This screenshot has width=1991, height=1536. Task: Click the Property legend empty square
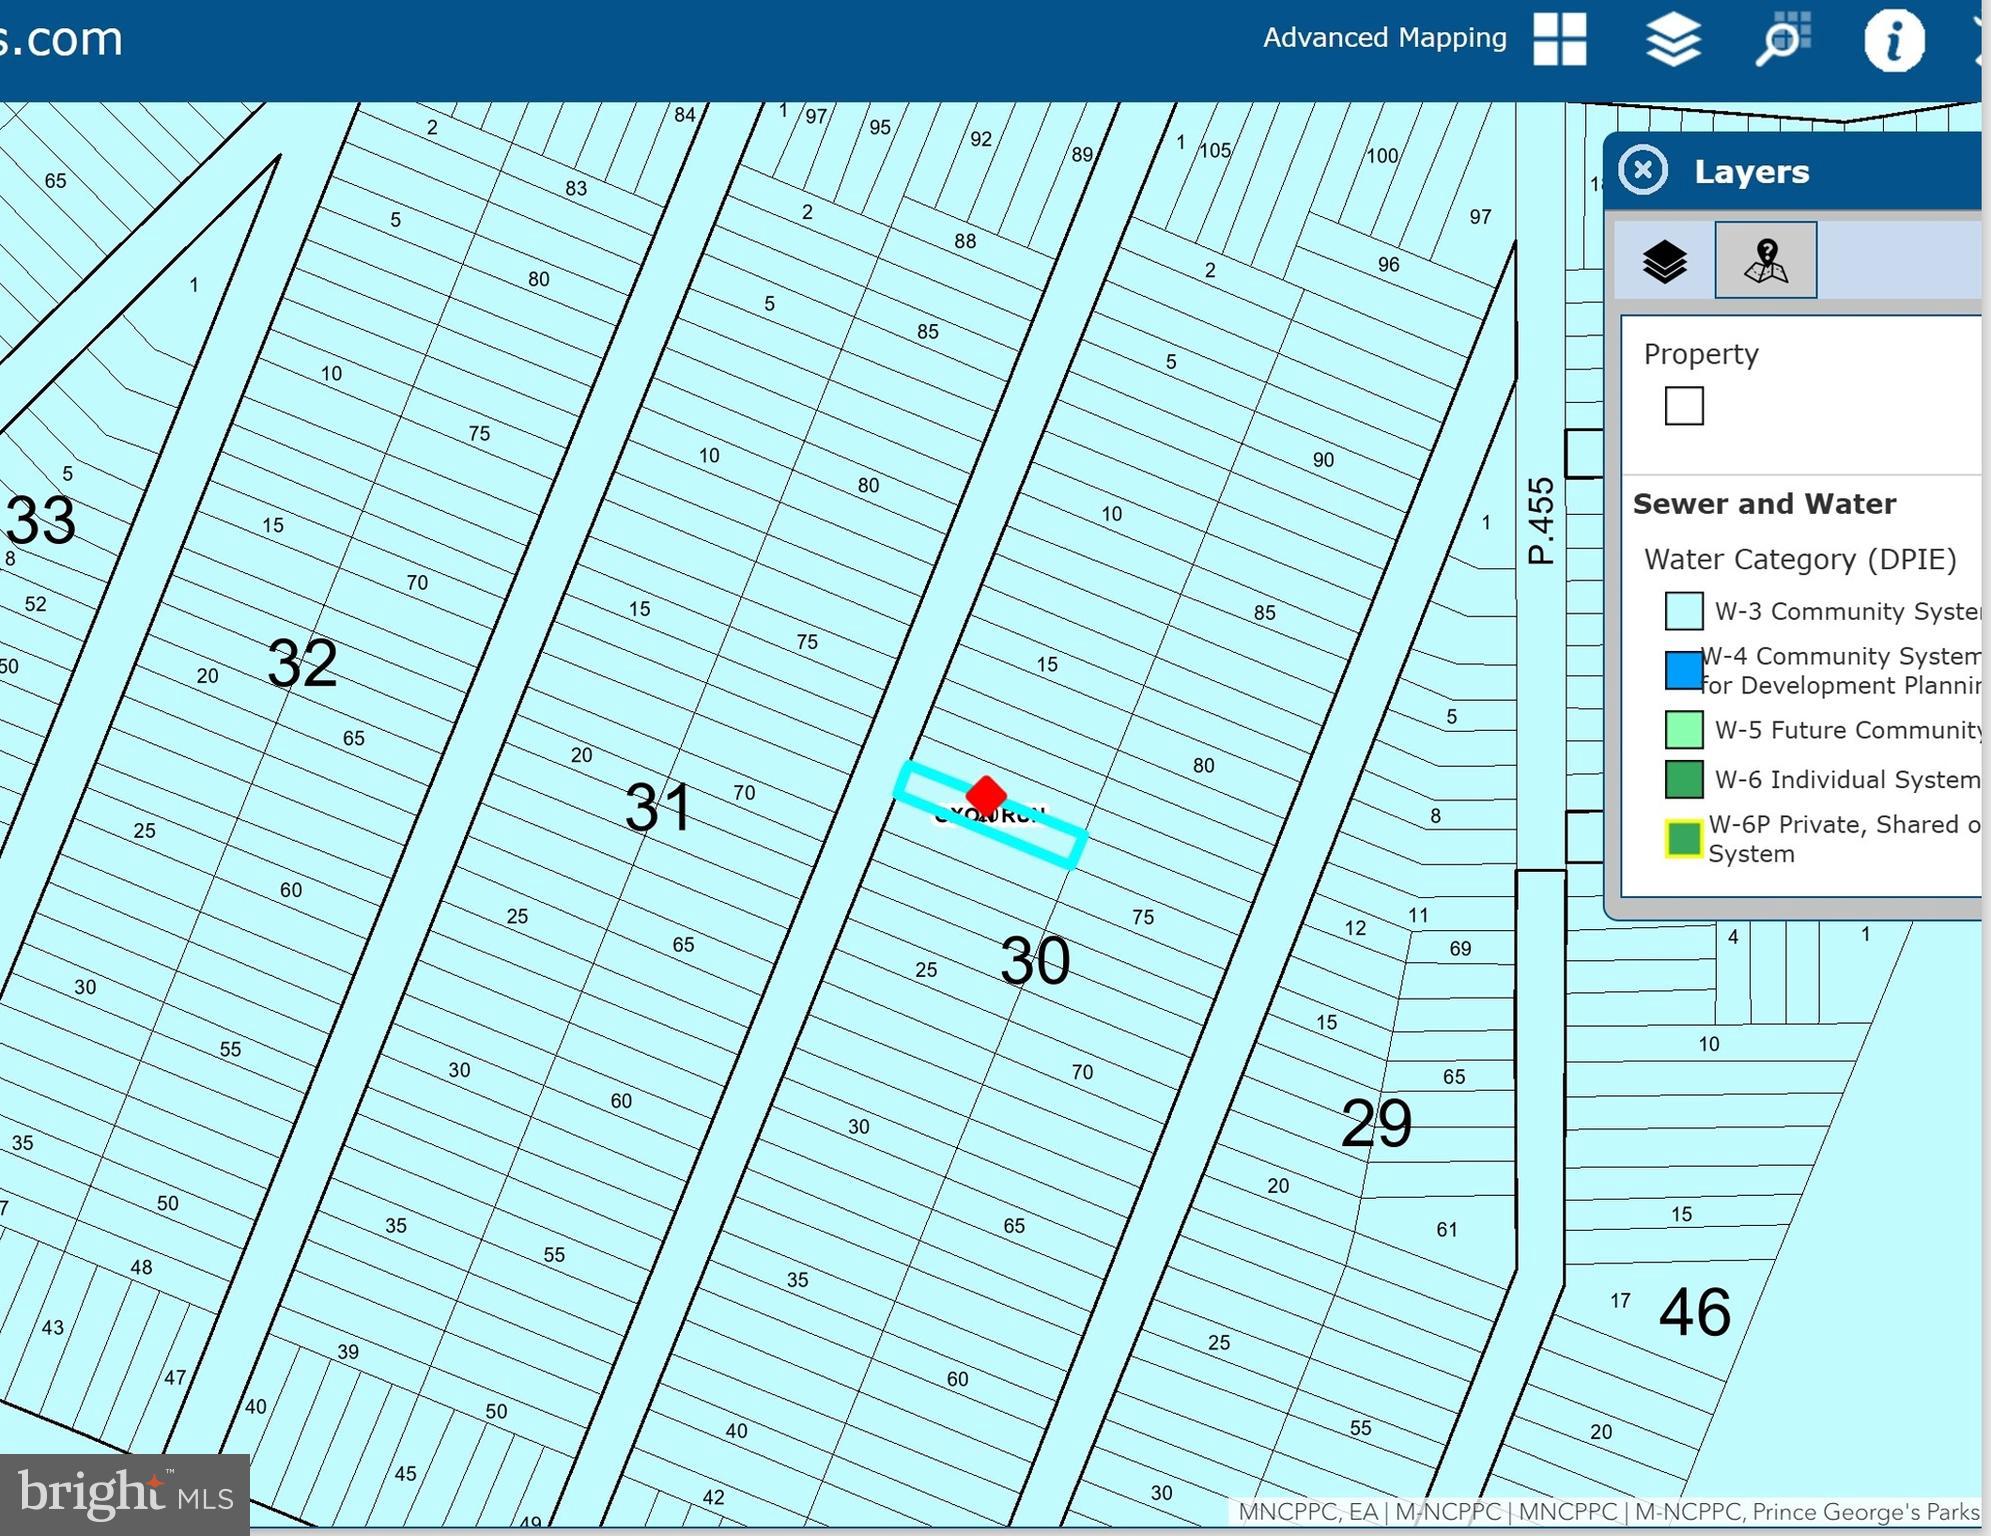coord(1684,406)
